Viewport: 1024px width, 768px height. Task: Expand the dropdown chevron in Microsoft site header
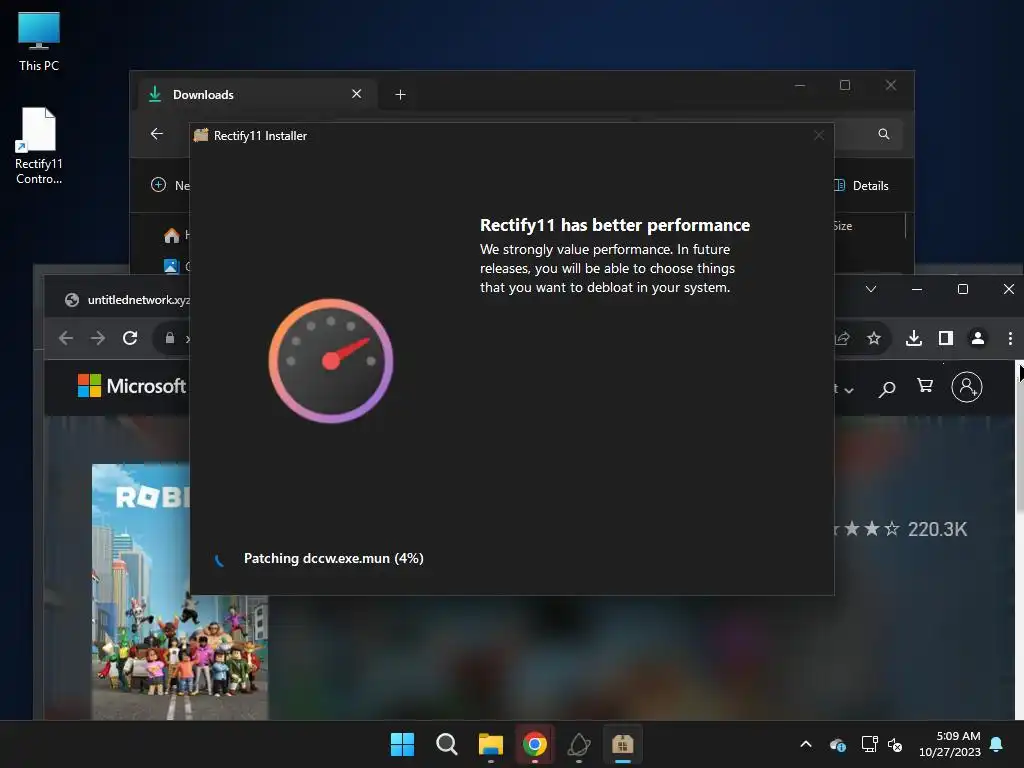point(848,391)
